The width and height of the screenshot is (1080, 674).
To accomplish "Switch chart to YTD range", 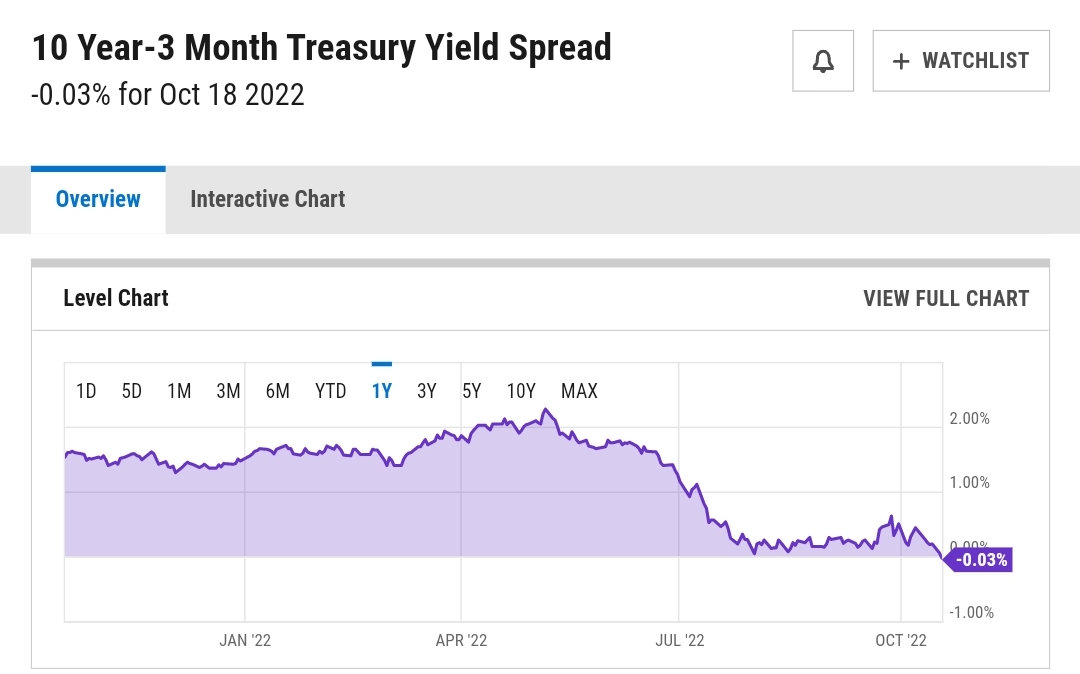I will click(330, 391).
